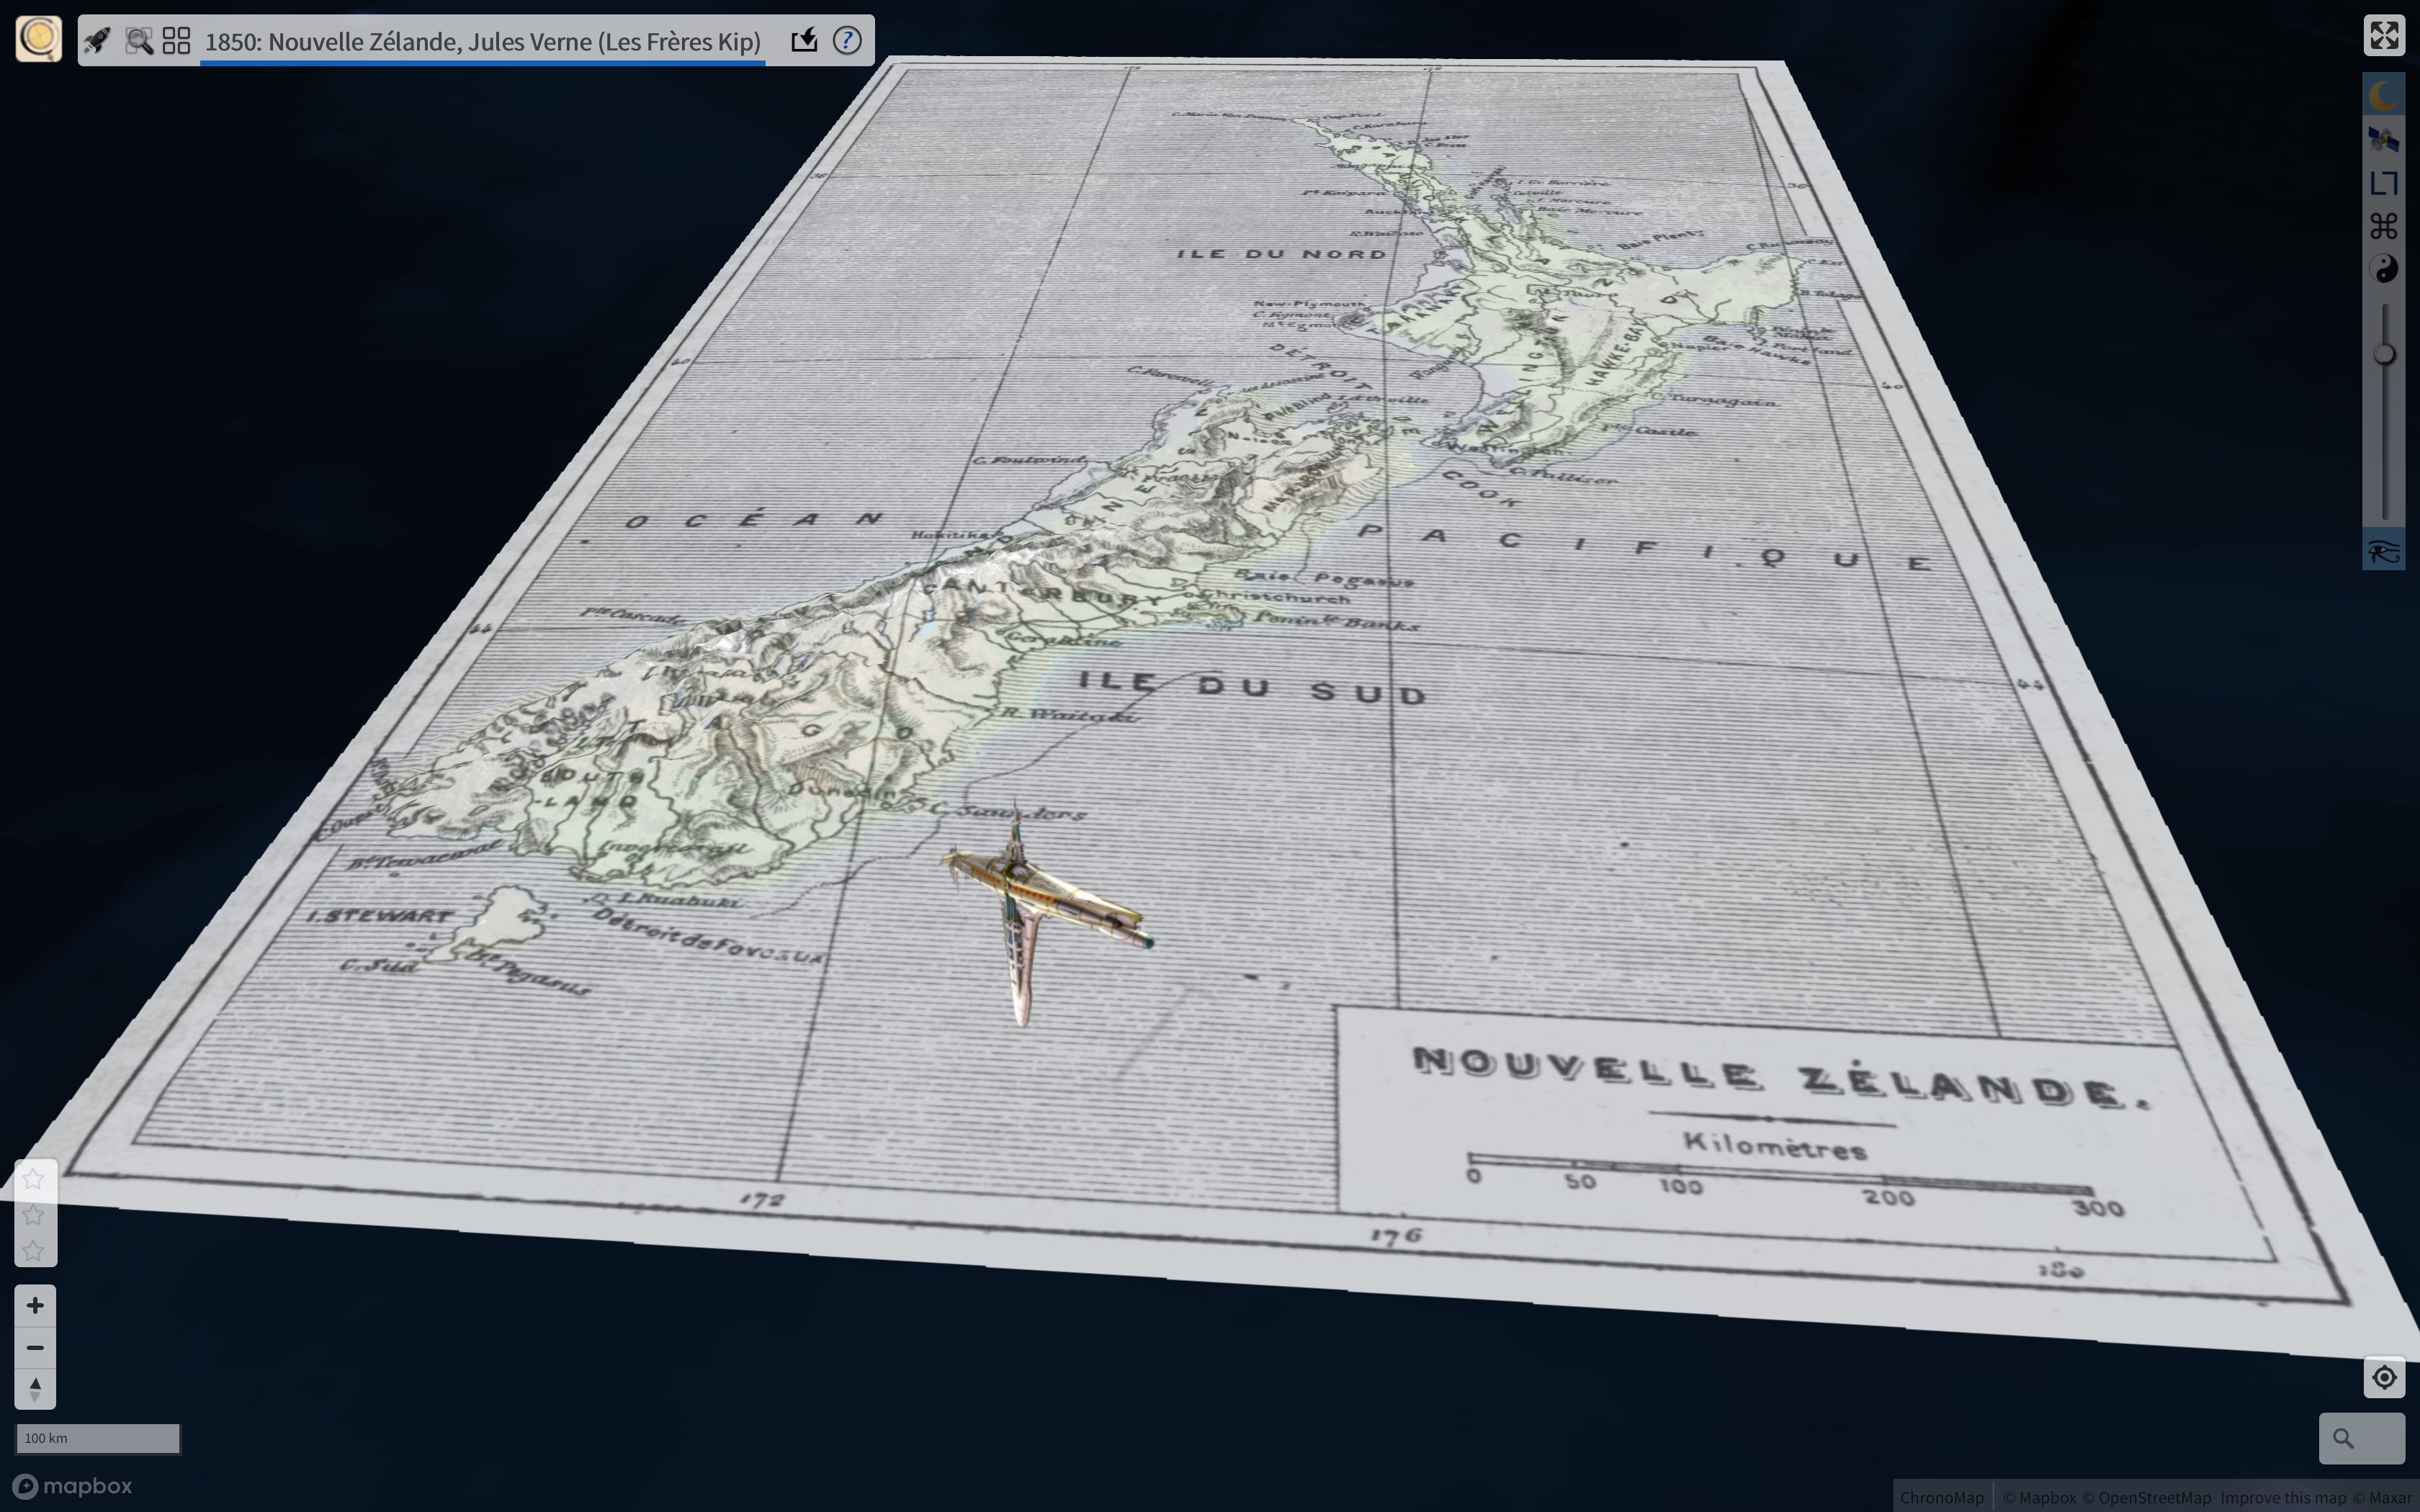This screenshot has height=1512, width=2420.
Task: Toggle the map frame bracket icon
Action: pos(2383,183)
